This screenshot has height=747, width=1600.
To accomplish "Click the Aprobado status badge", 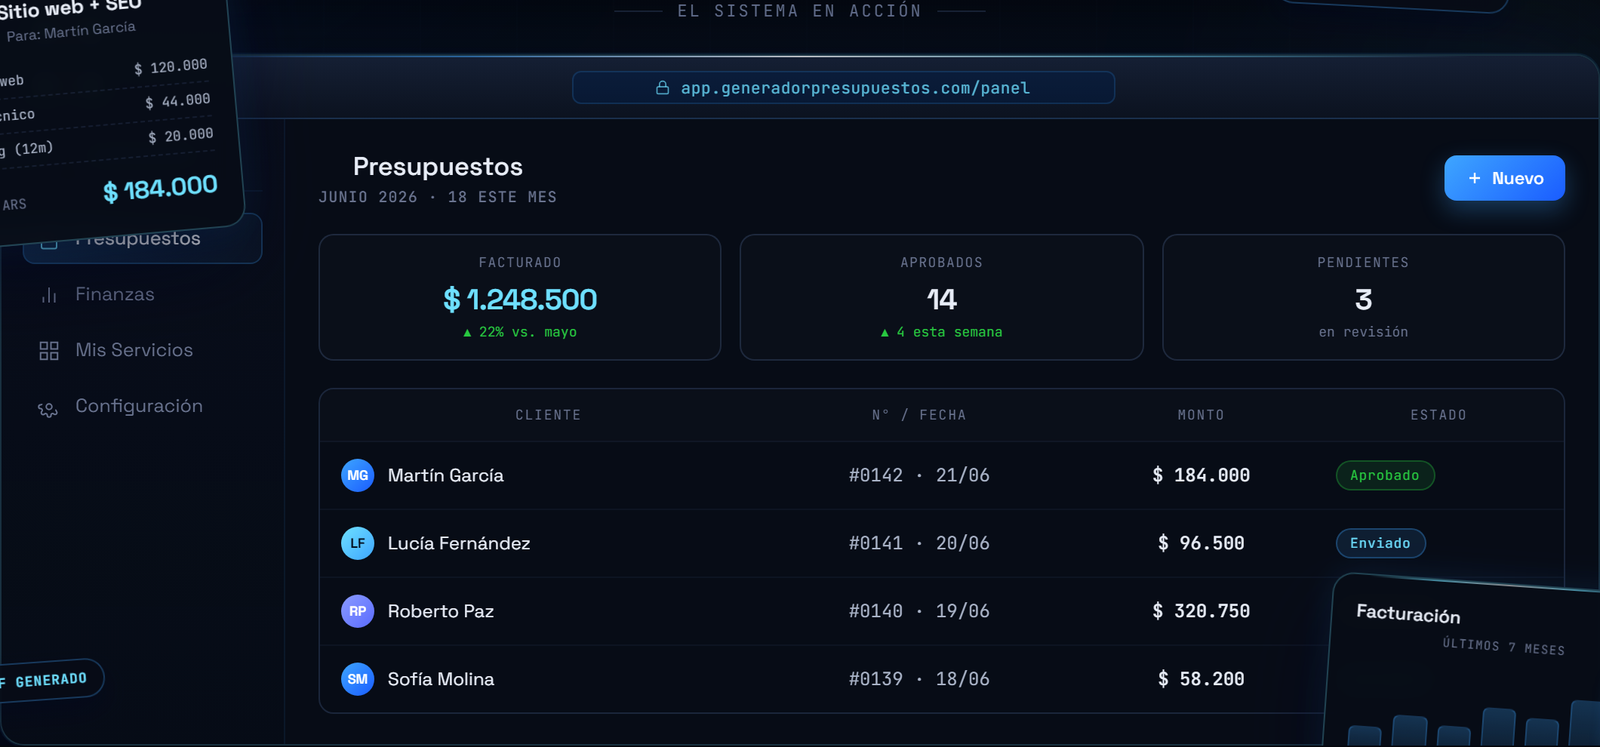I will click(x=1385, y=475).
